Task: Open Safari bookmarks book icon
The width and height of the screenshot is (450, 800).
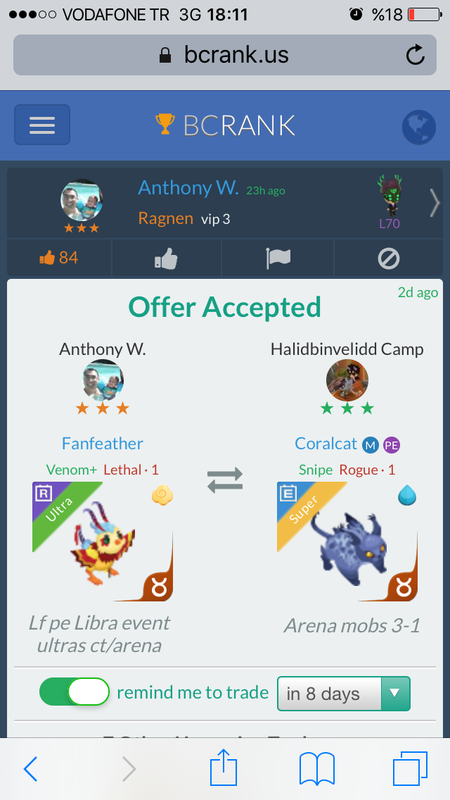Action: (x=317, y=769)
